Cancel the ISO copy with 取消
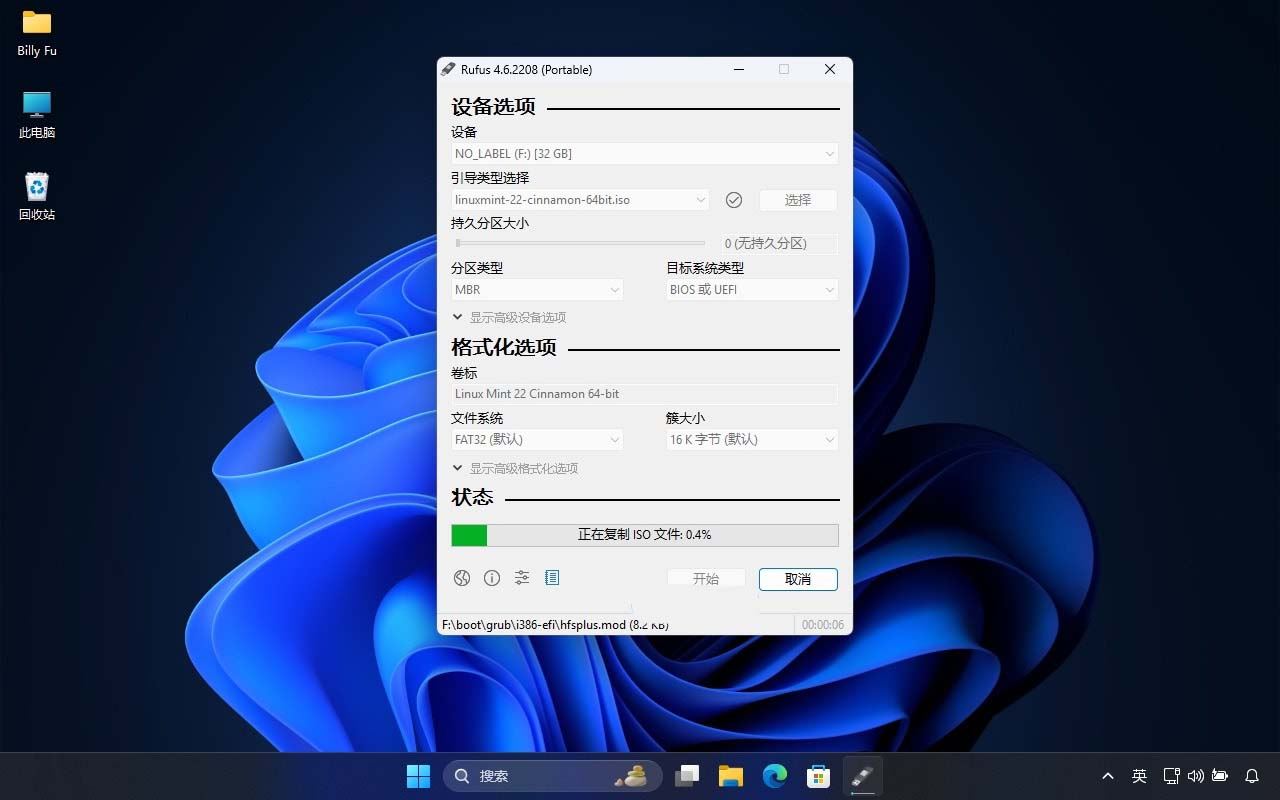 click(x=797, y=579)
